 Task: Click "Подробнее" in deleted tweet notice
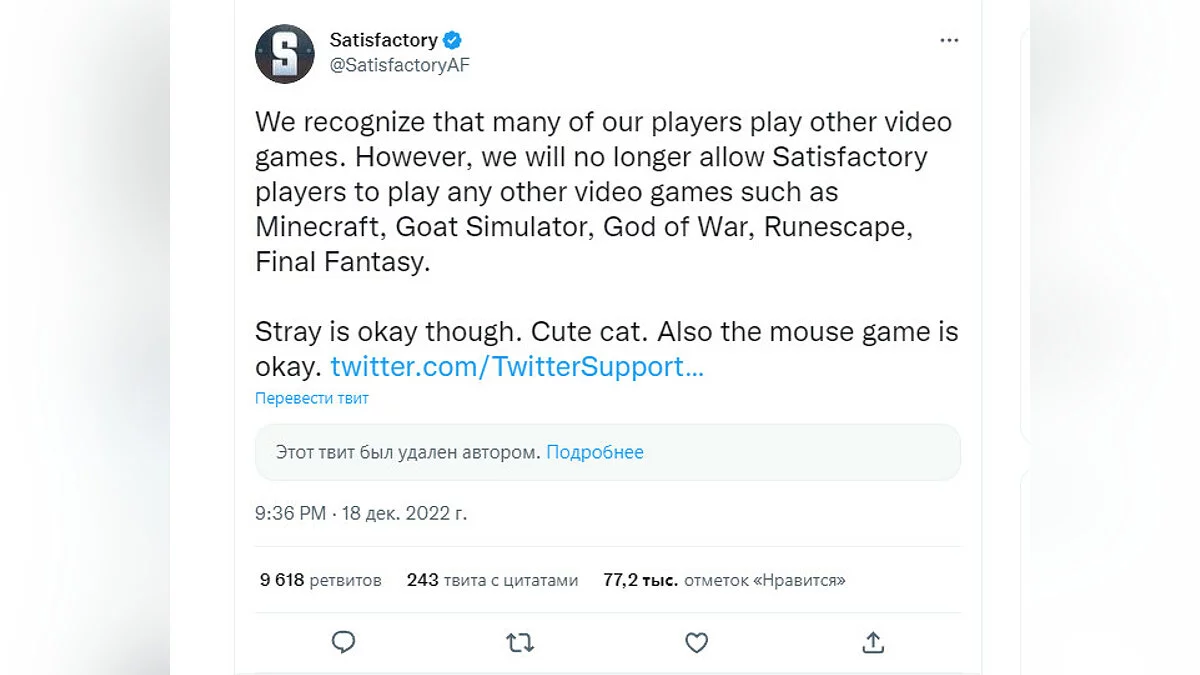pos(595,452)
